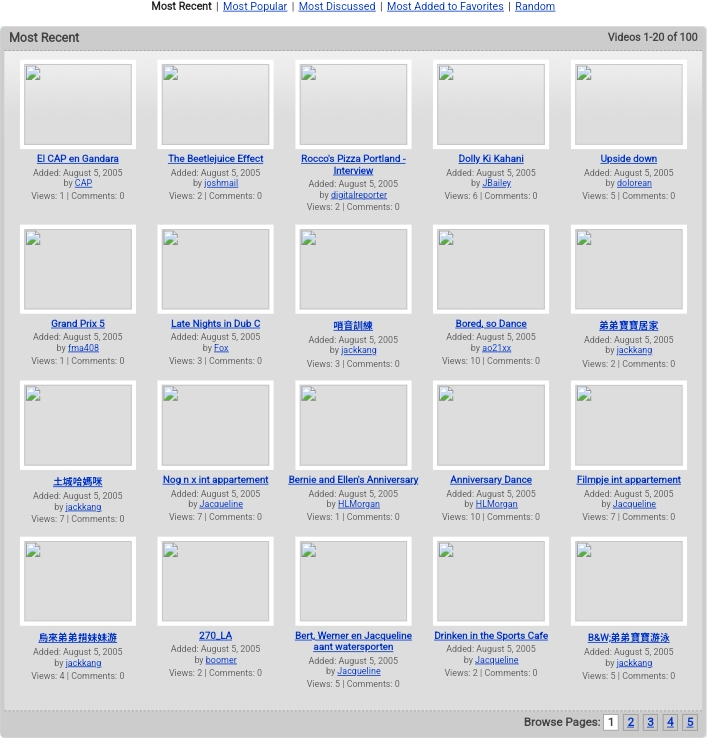707x738 pixels.
Task: Open Bert, Werner en Jacqueline thumbnail
Action: pyautogui.click(x=354, y=581)
